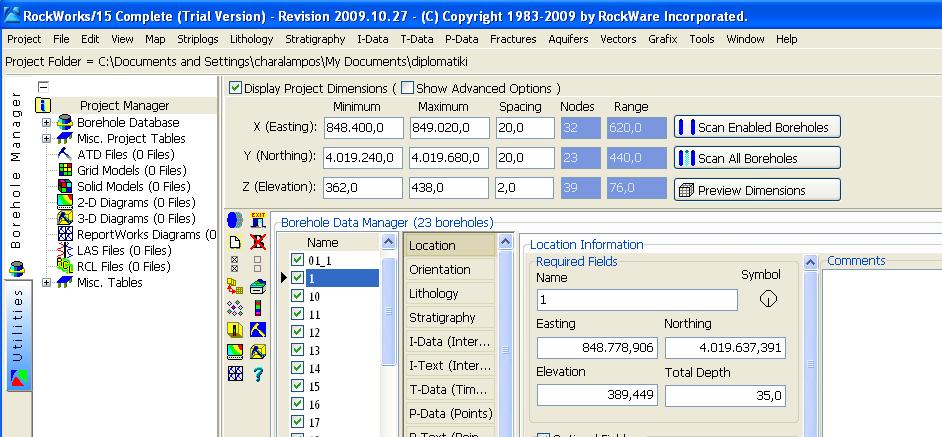This screenshot has height=437, width=942.
Task: Click the EXIT door icon
Action: click(x=258, y=220)
